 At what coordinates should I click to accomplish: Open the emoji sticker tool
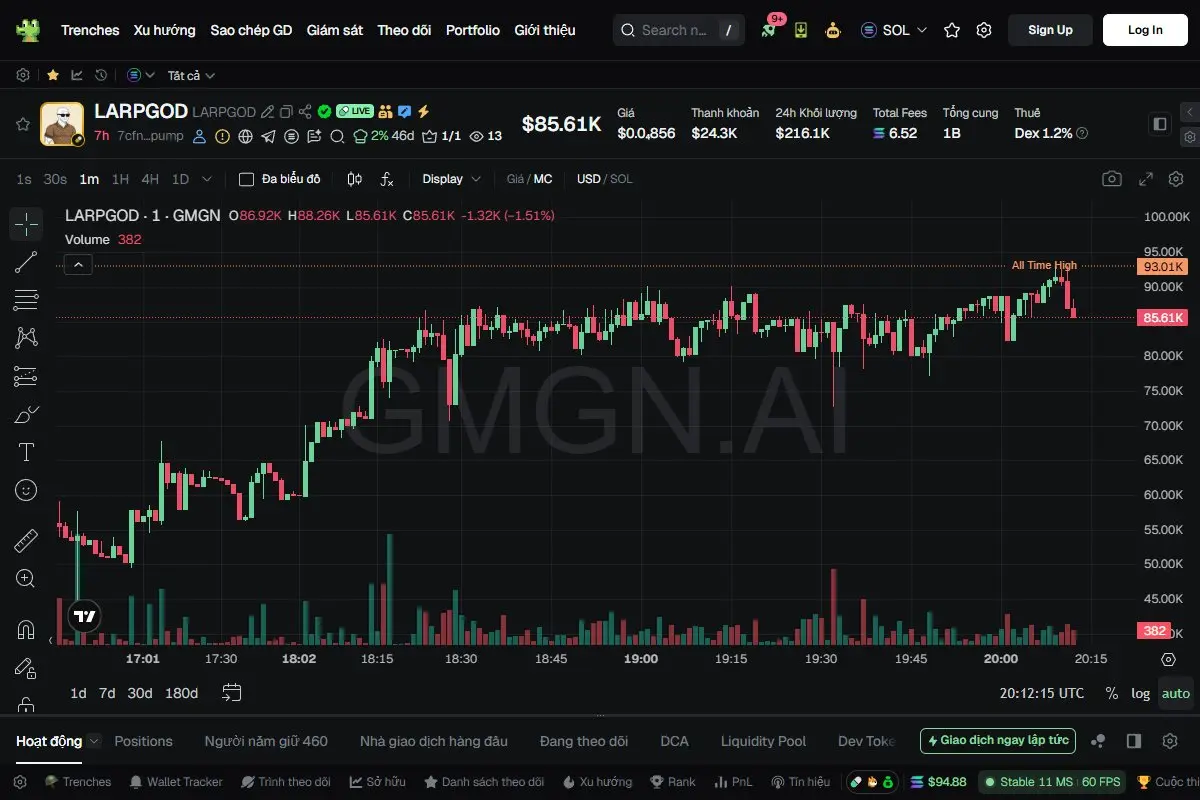coord(26,490)
